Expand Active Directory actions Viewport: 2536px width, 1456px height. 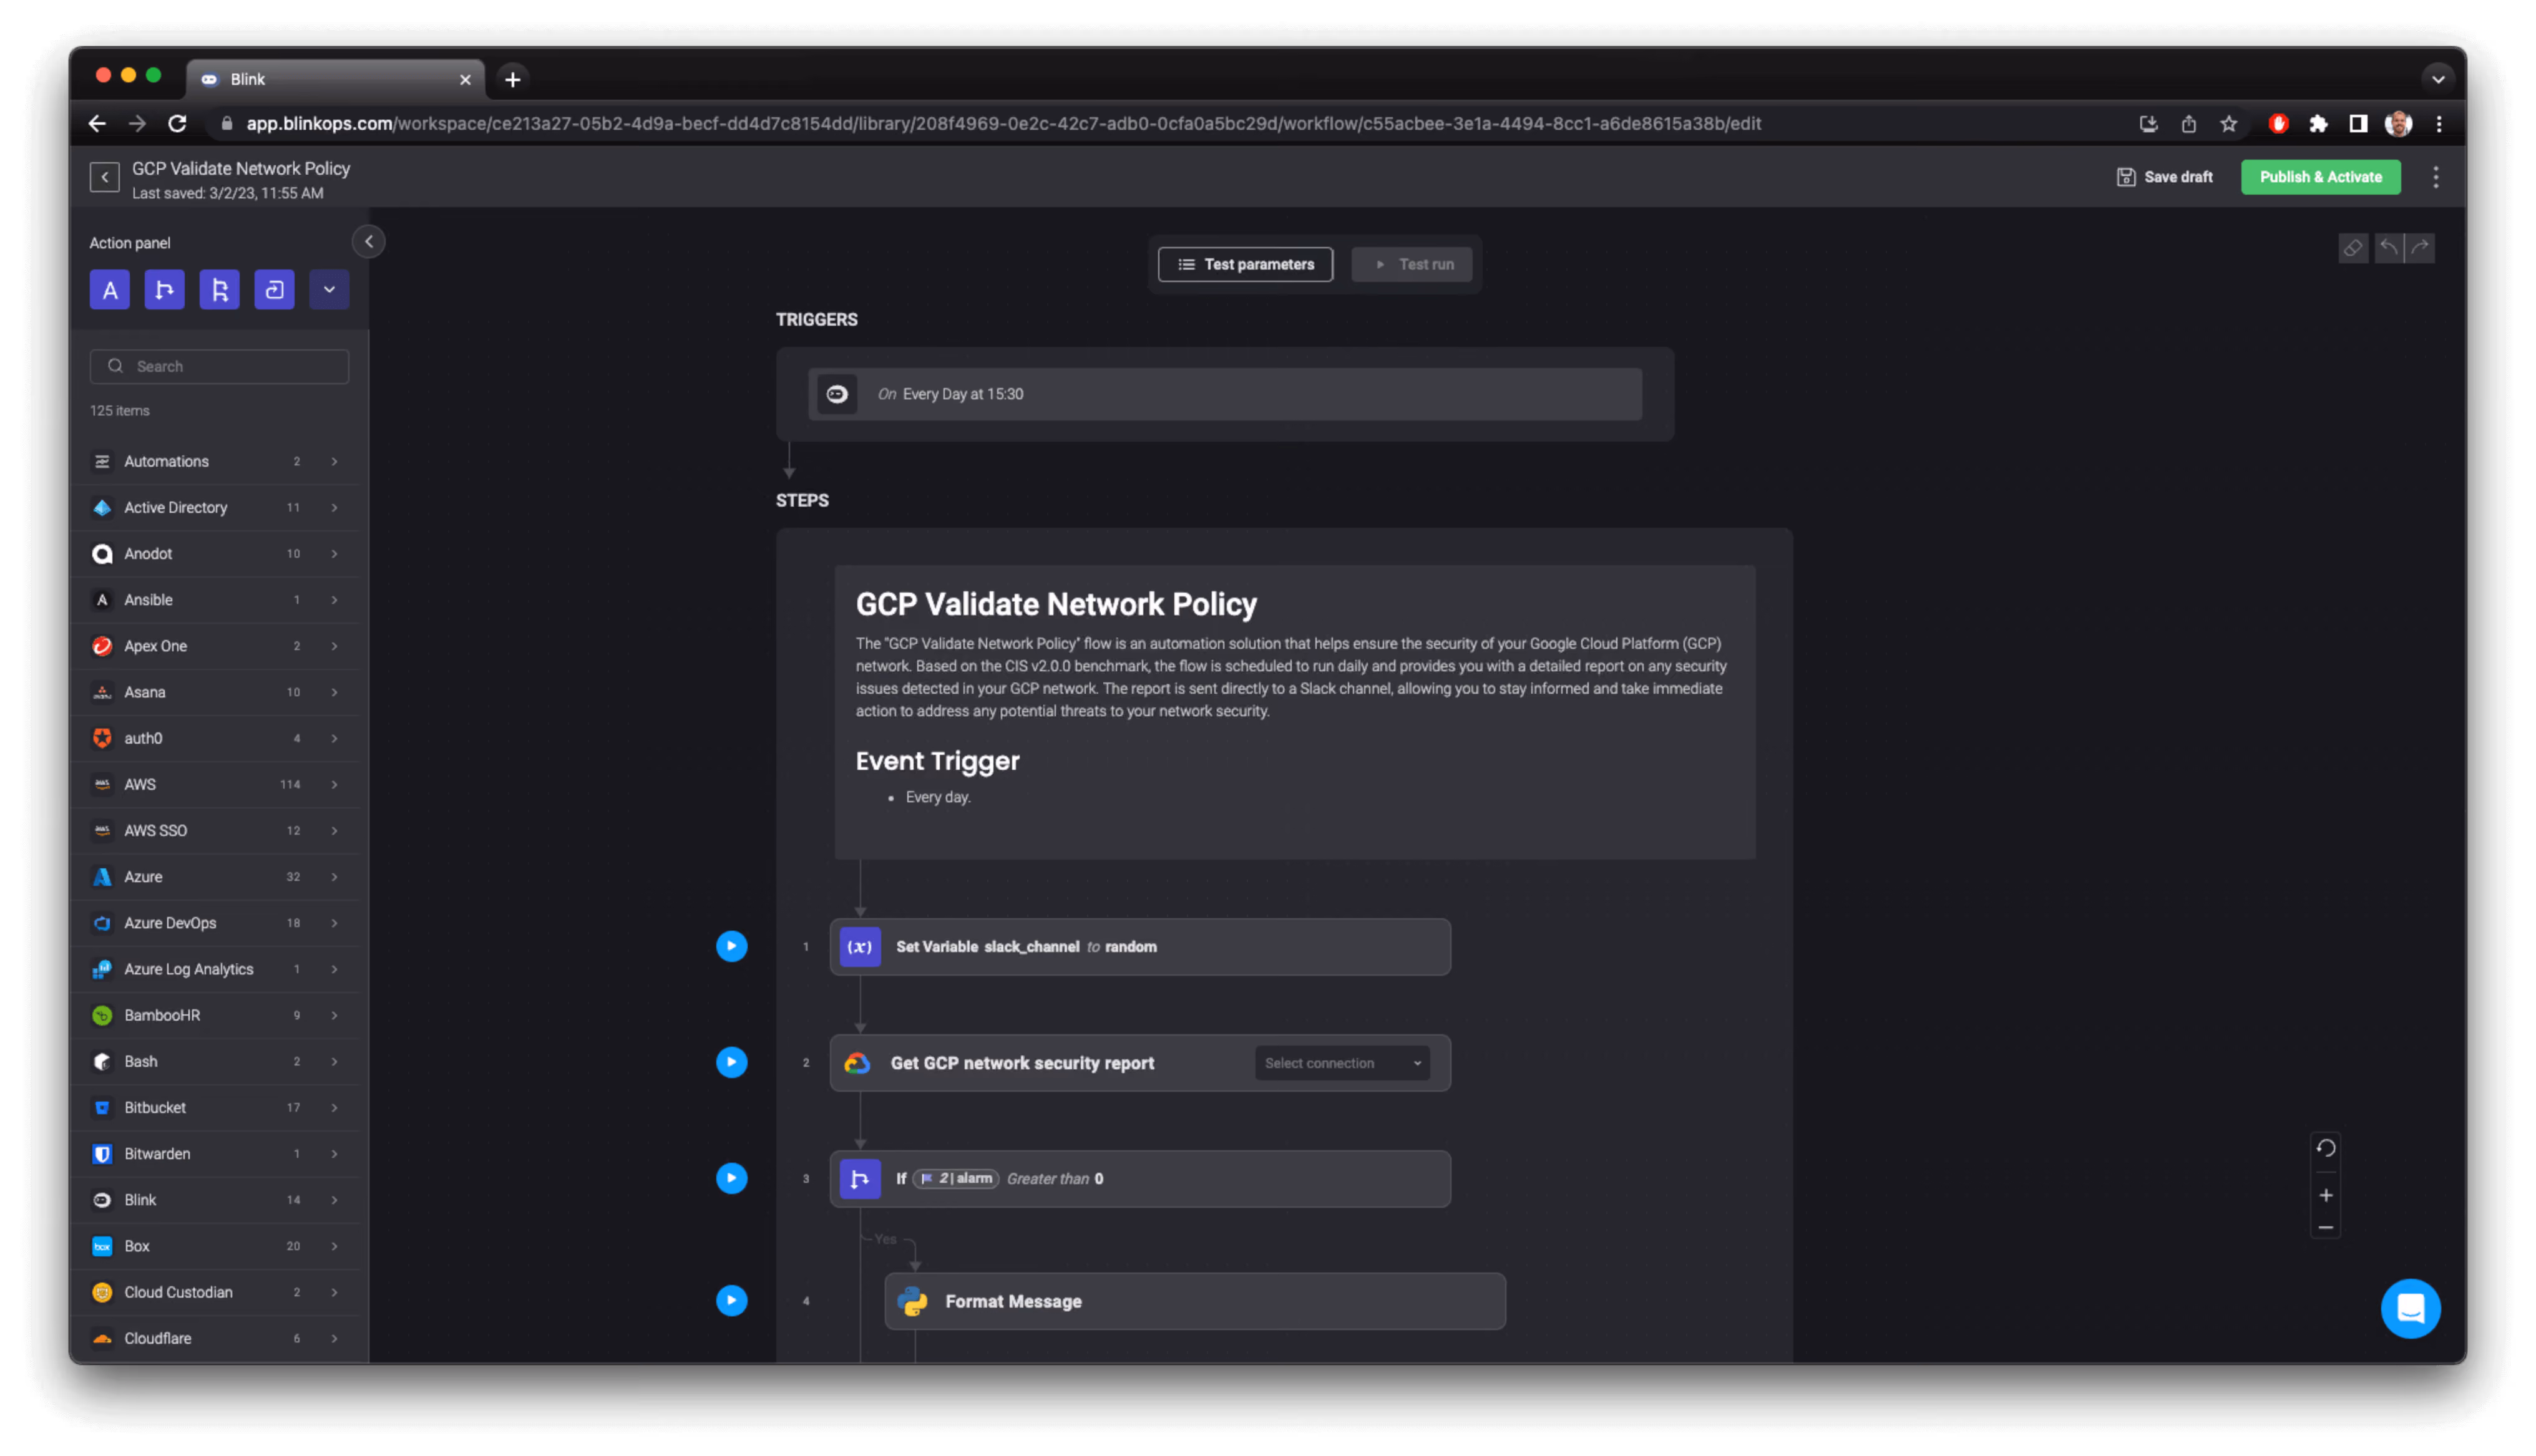[x=215, y=507]
